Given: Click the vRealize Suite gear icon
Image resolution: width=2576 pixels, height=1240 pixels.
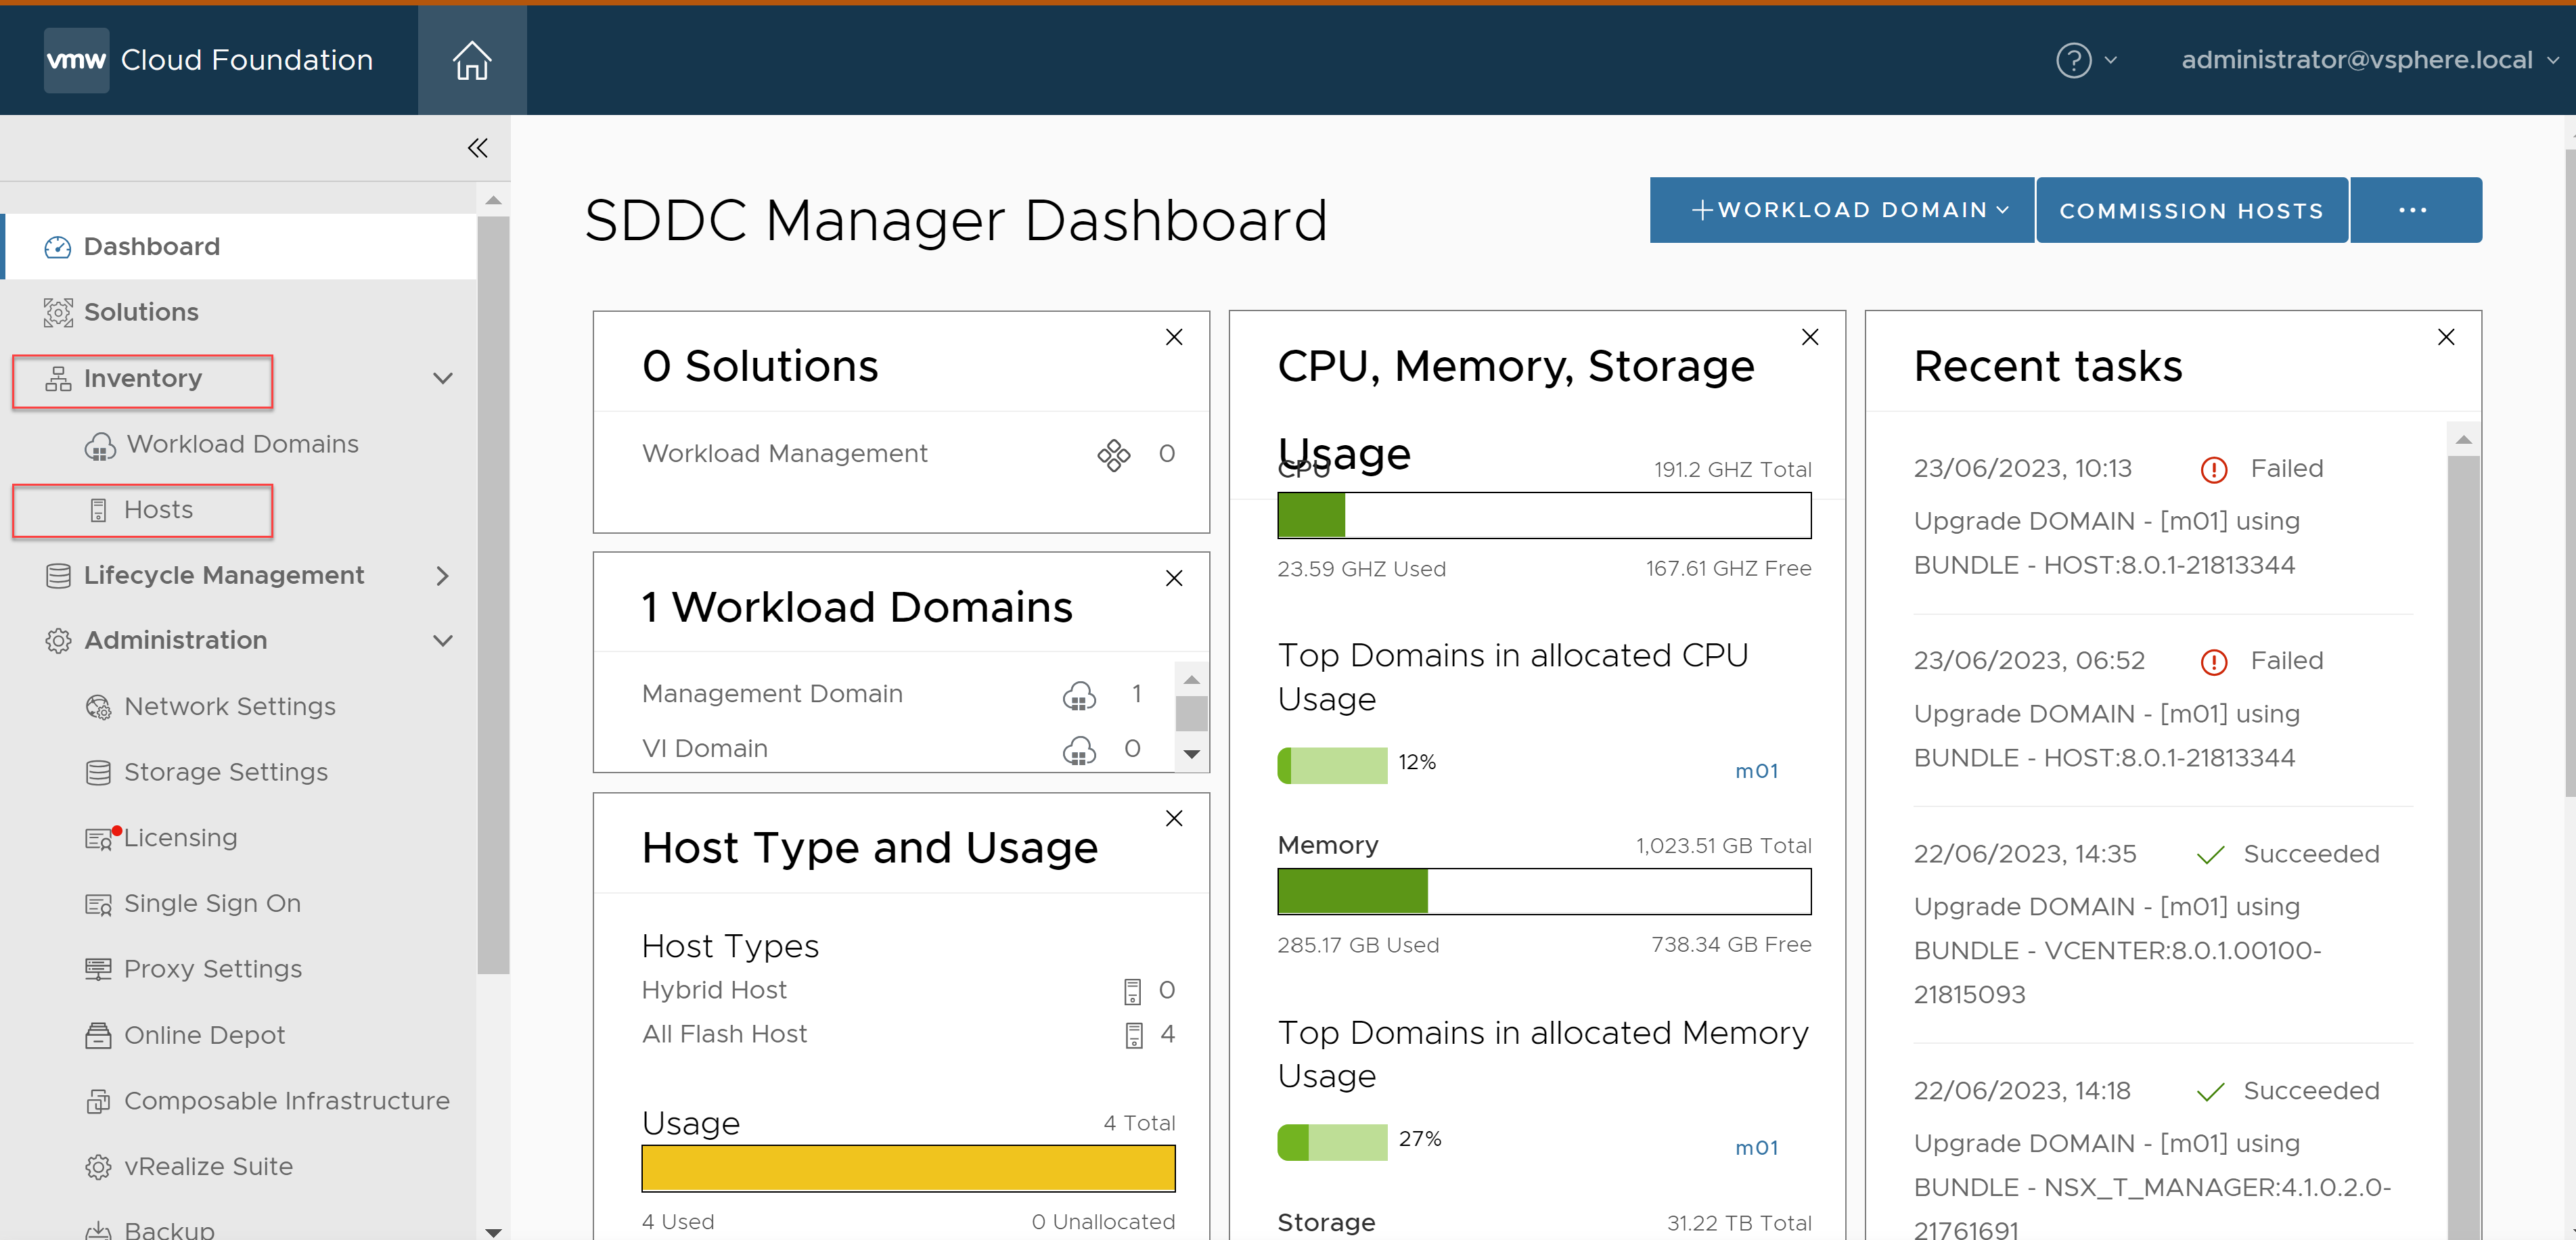Looking at the screenshot, I should [98, 1167].
